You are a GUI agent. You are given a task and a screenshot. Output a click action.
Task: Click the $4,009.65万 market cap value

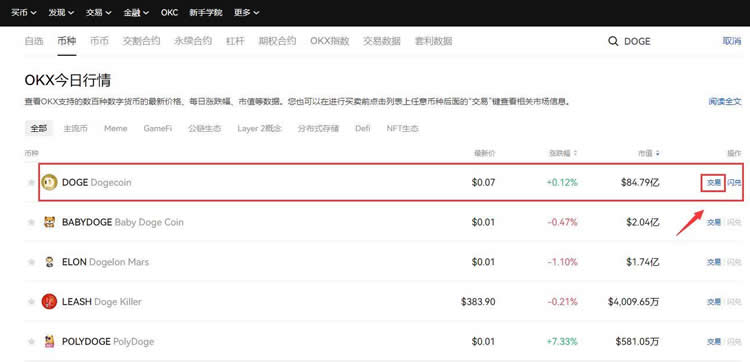[x=634, y=302]
